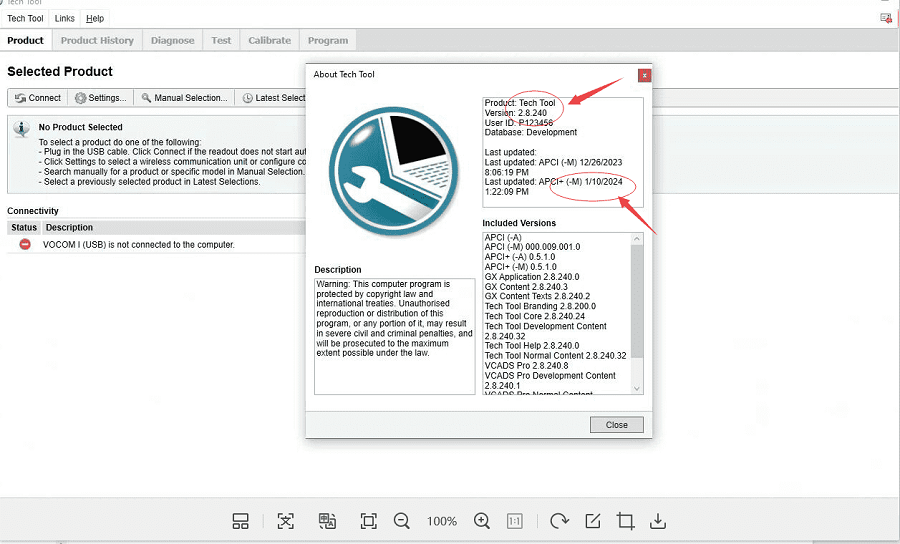Click the Connect toolbar button
Image resolution: width=900 pixels, height=544 pixels.
point(38,98)
